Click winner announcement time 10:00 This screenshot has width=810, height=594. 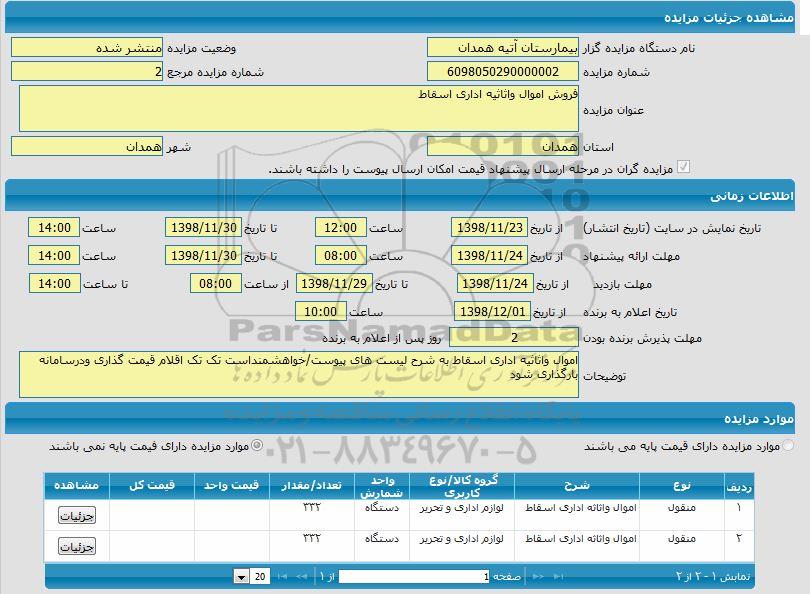click(320, 311)
